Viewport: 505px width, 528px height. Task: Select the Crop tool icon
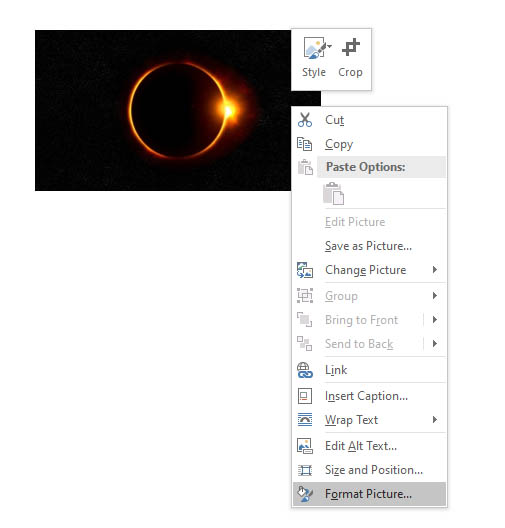pos(350,47)
